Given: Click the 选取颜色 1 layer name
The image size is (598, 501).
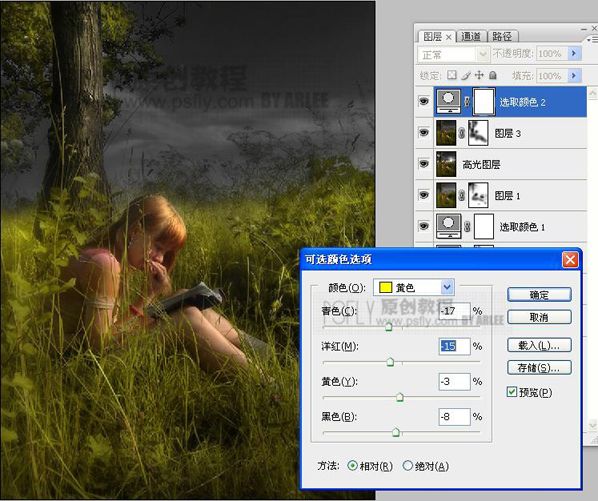Looking at the screenshot, I should 522,227.
